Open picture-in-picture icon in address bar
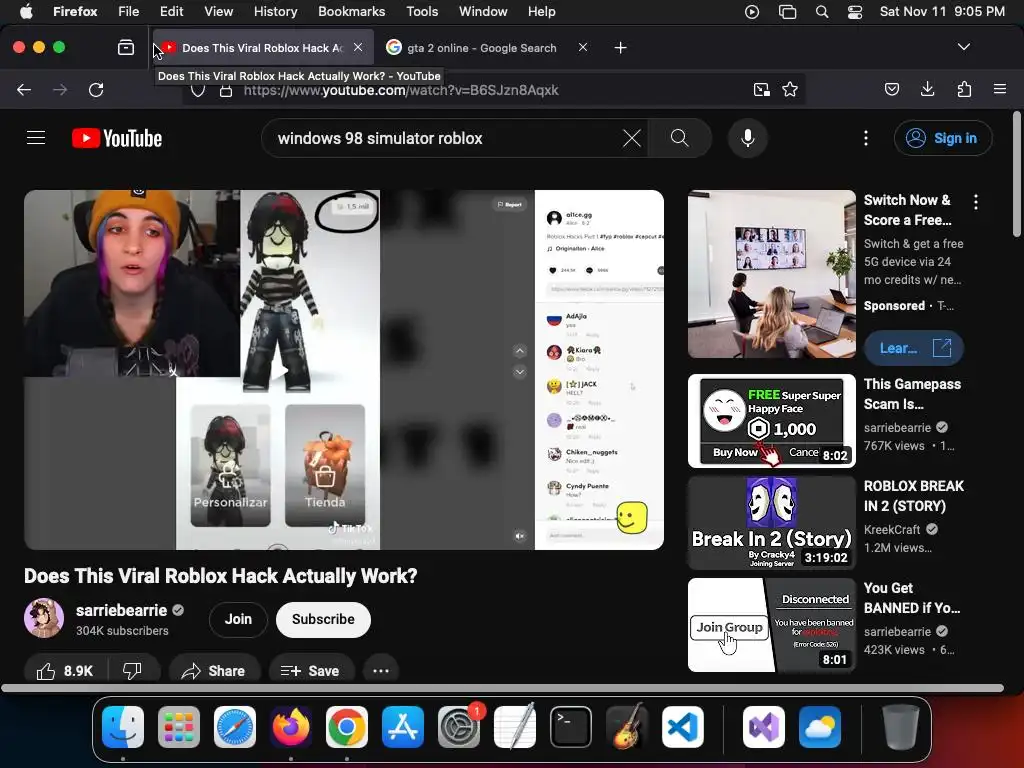 (x=761, y=89)
